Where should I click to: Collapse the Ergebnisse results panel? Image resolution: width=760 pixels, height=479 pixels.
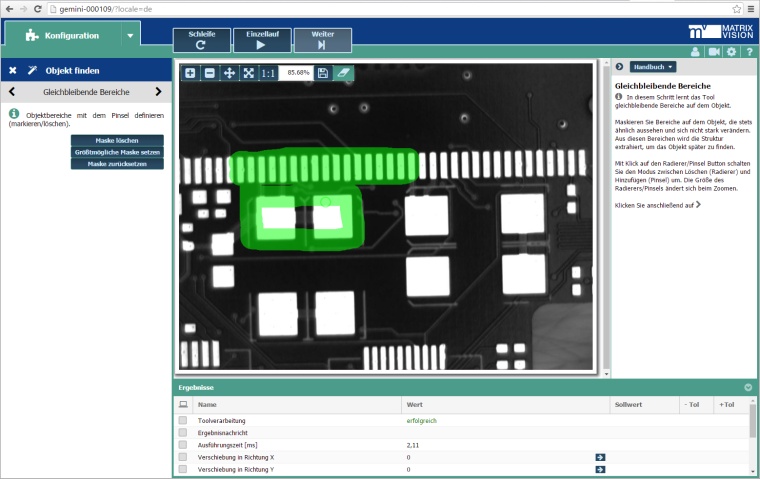coord(747,387)
